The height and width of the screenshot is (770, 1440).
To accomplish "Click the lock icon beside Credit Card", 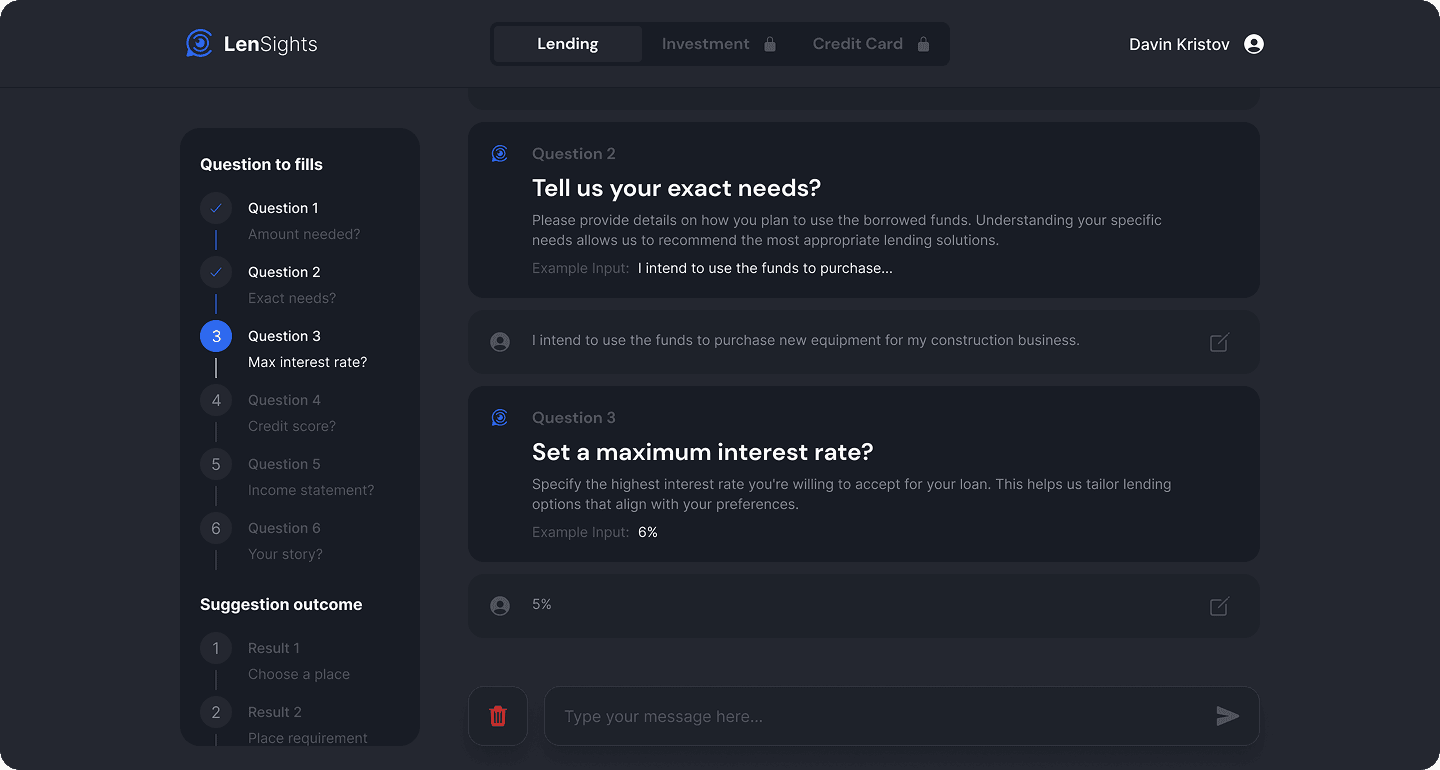I will click(923, 44).
